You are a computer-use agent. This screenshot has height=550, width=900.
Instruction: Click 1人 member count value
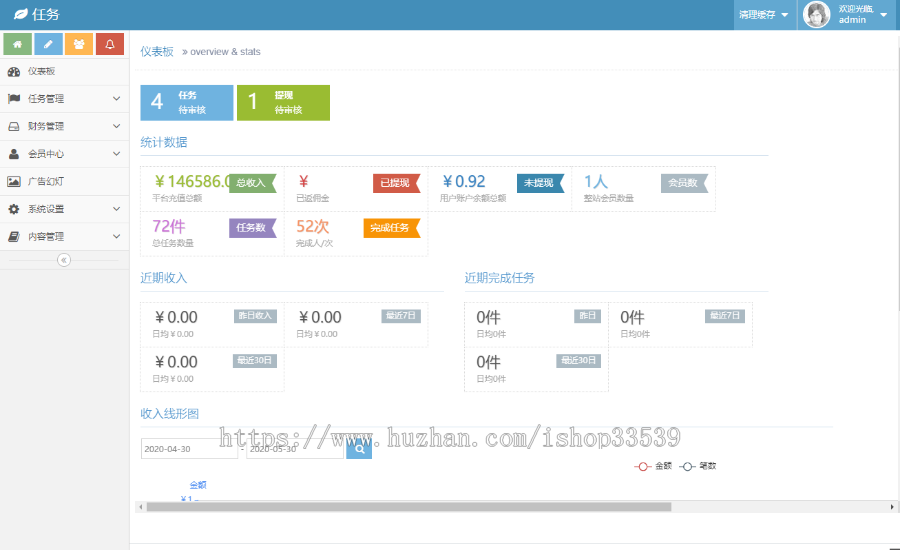tap(596, 182)
